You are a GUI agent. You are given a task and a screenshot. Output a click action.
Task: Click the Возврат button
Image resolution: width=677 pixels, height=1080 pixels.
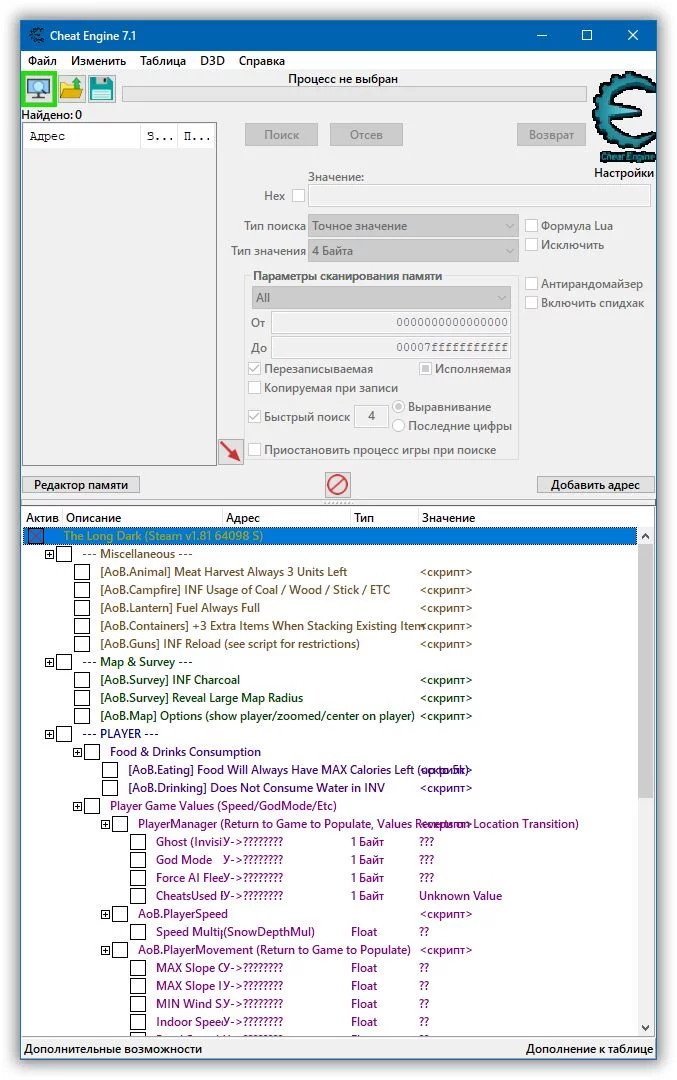pyautogui.click(x=551, y=135)
